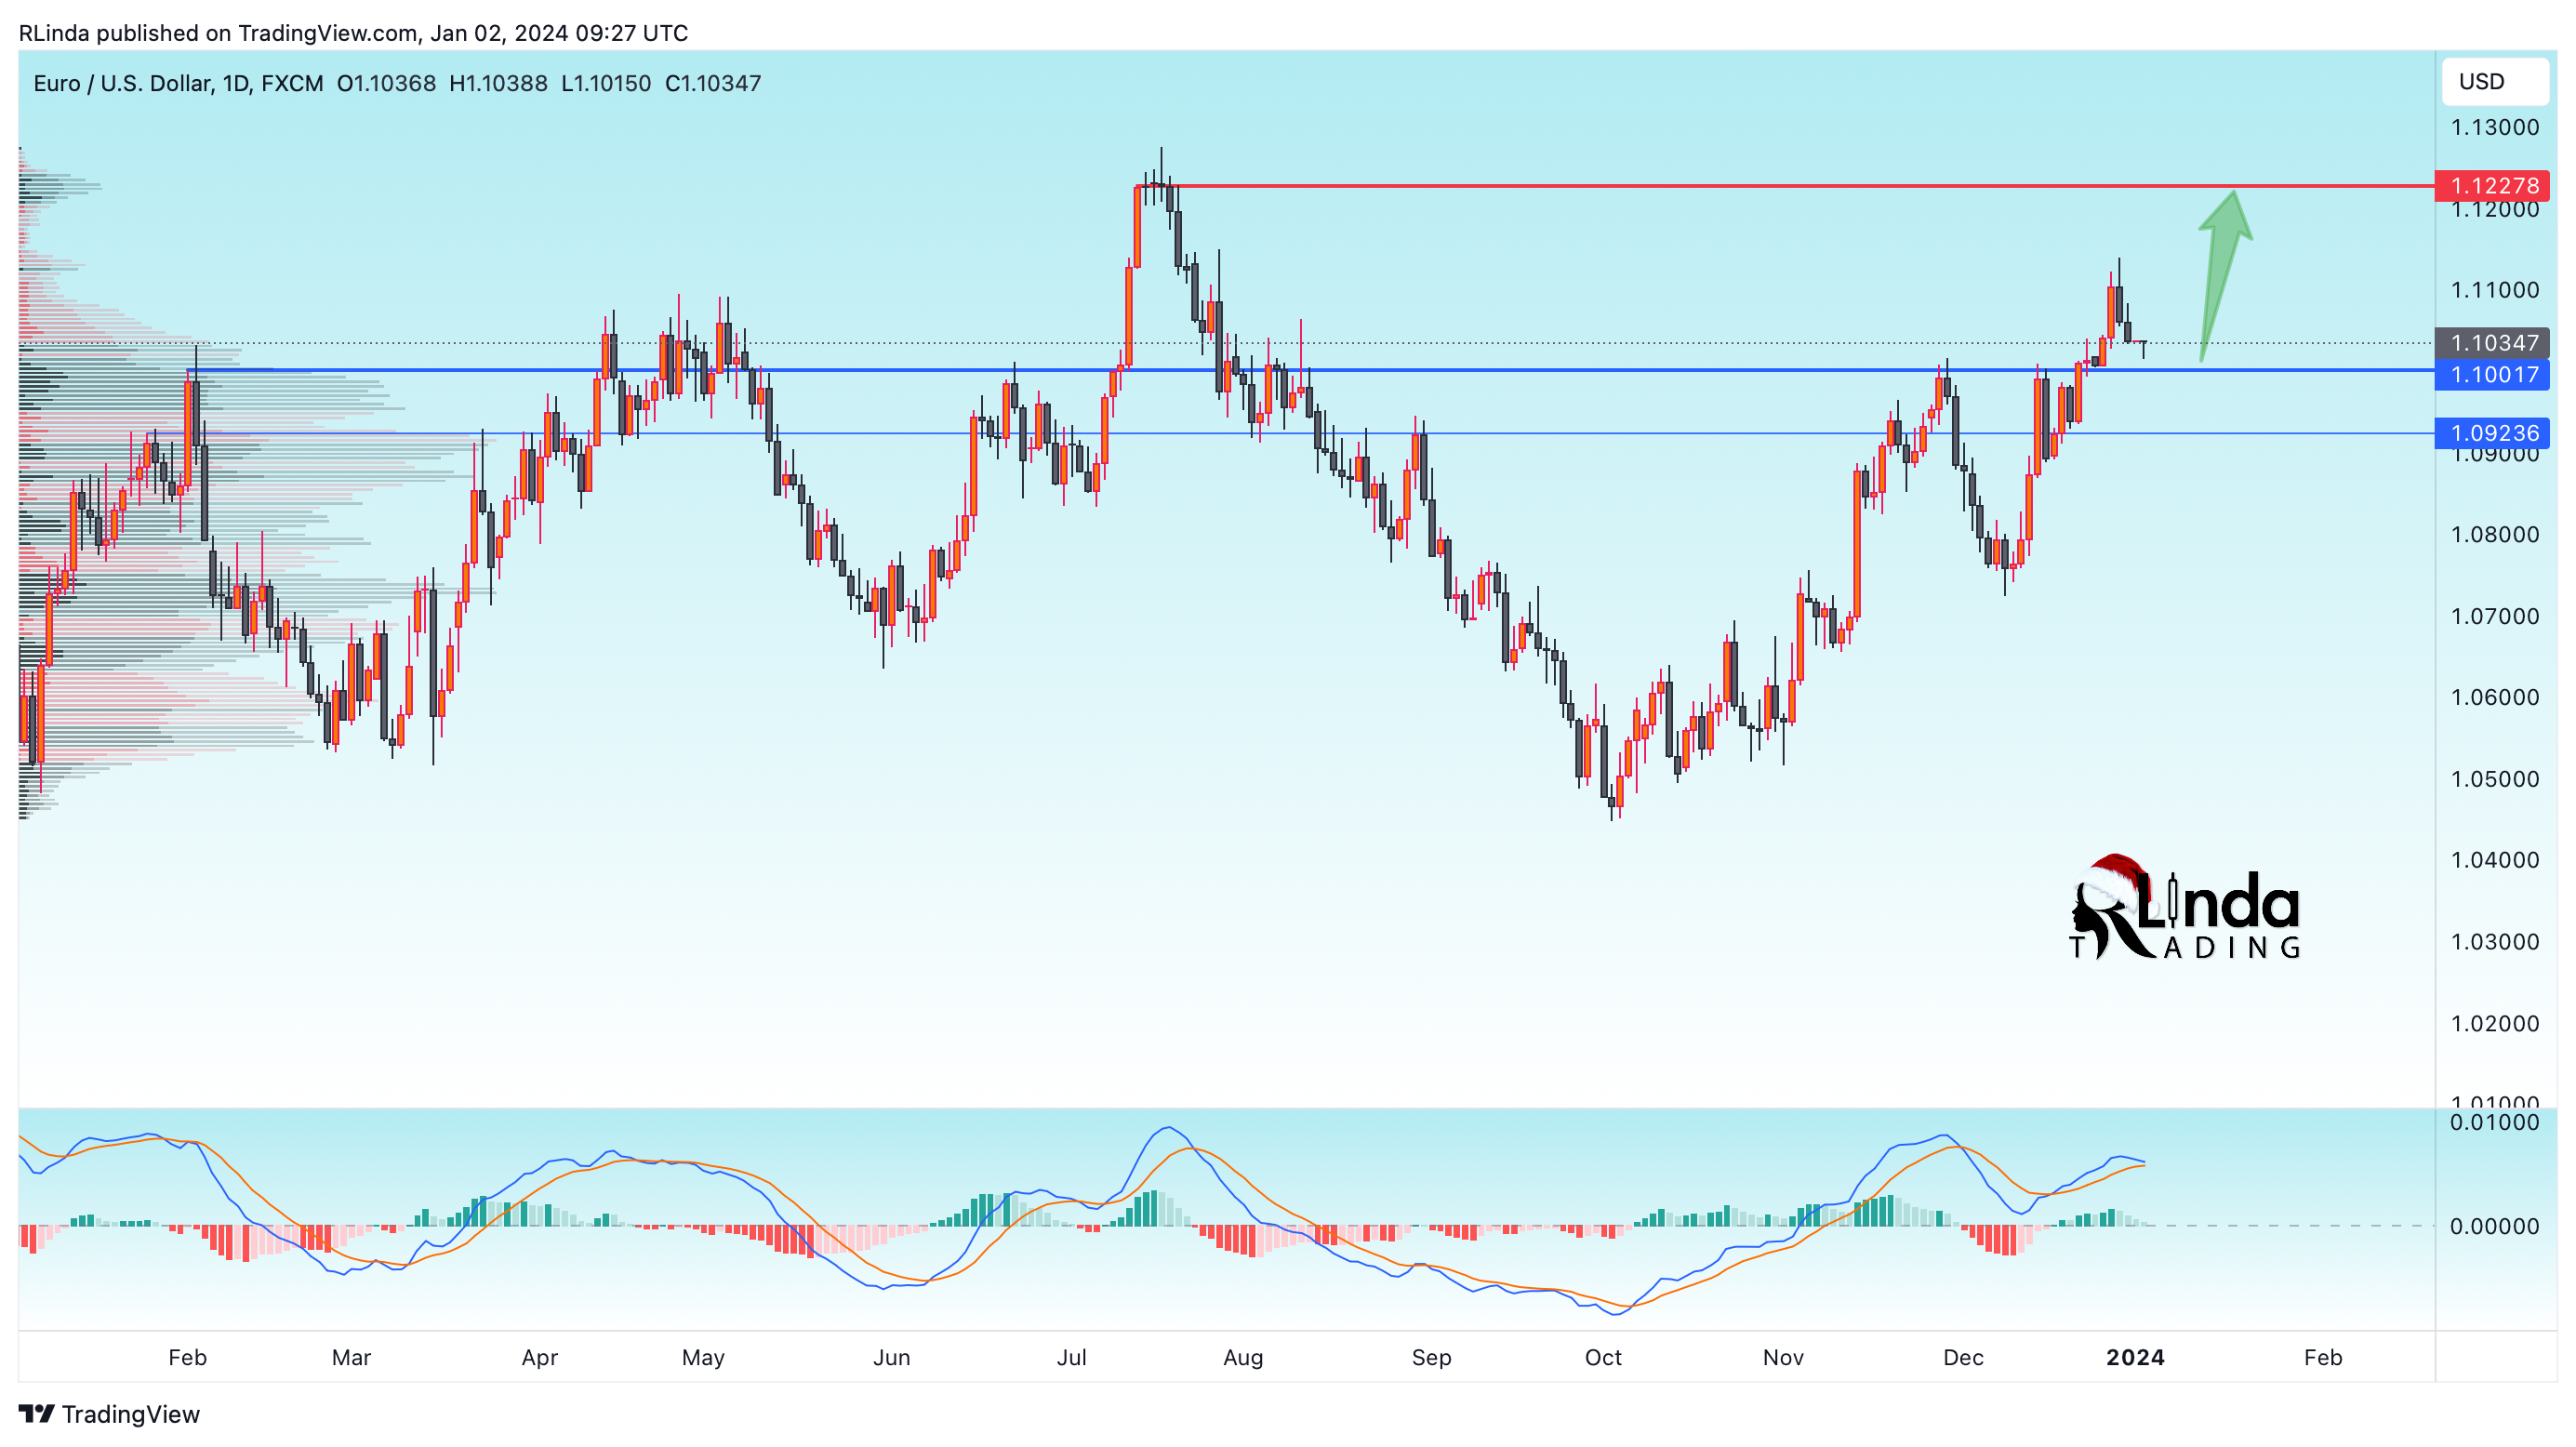
Task: Click the low value L1.10150
Action: pyautogui.click(x=606, y=83)
